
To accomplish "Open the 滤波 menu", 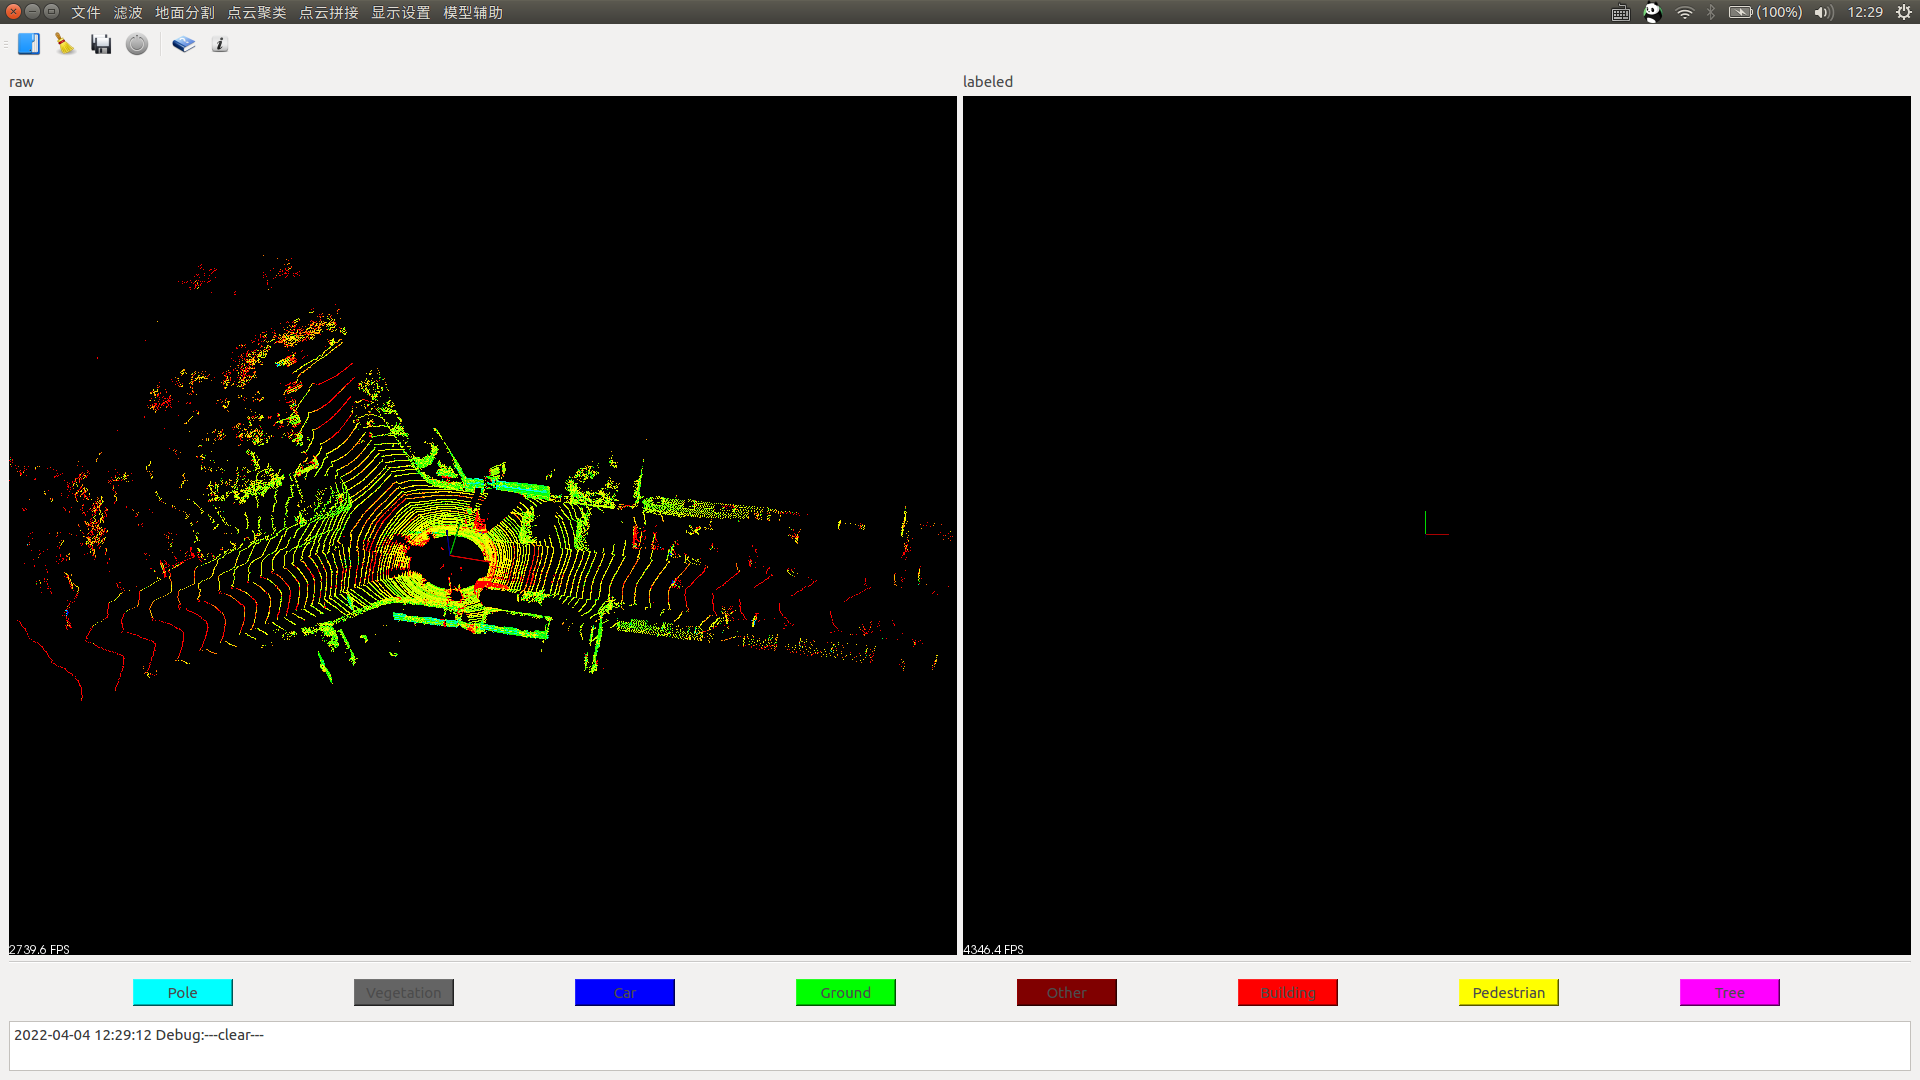I will coord(128,12).
